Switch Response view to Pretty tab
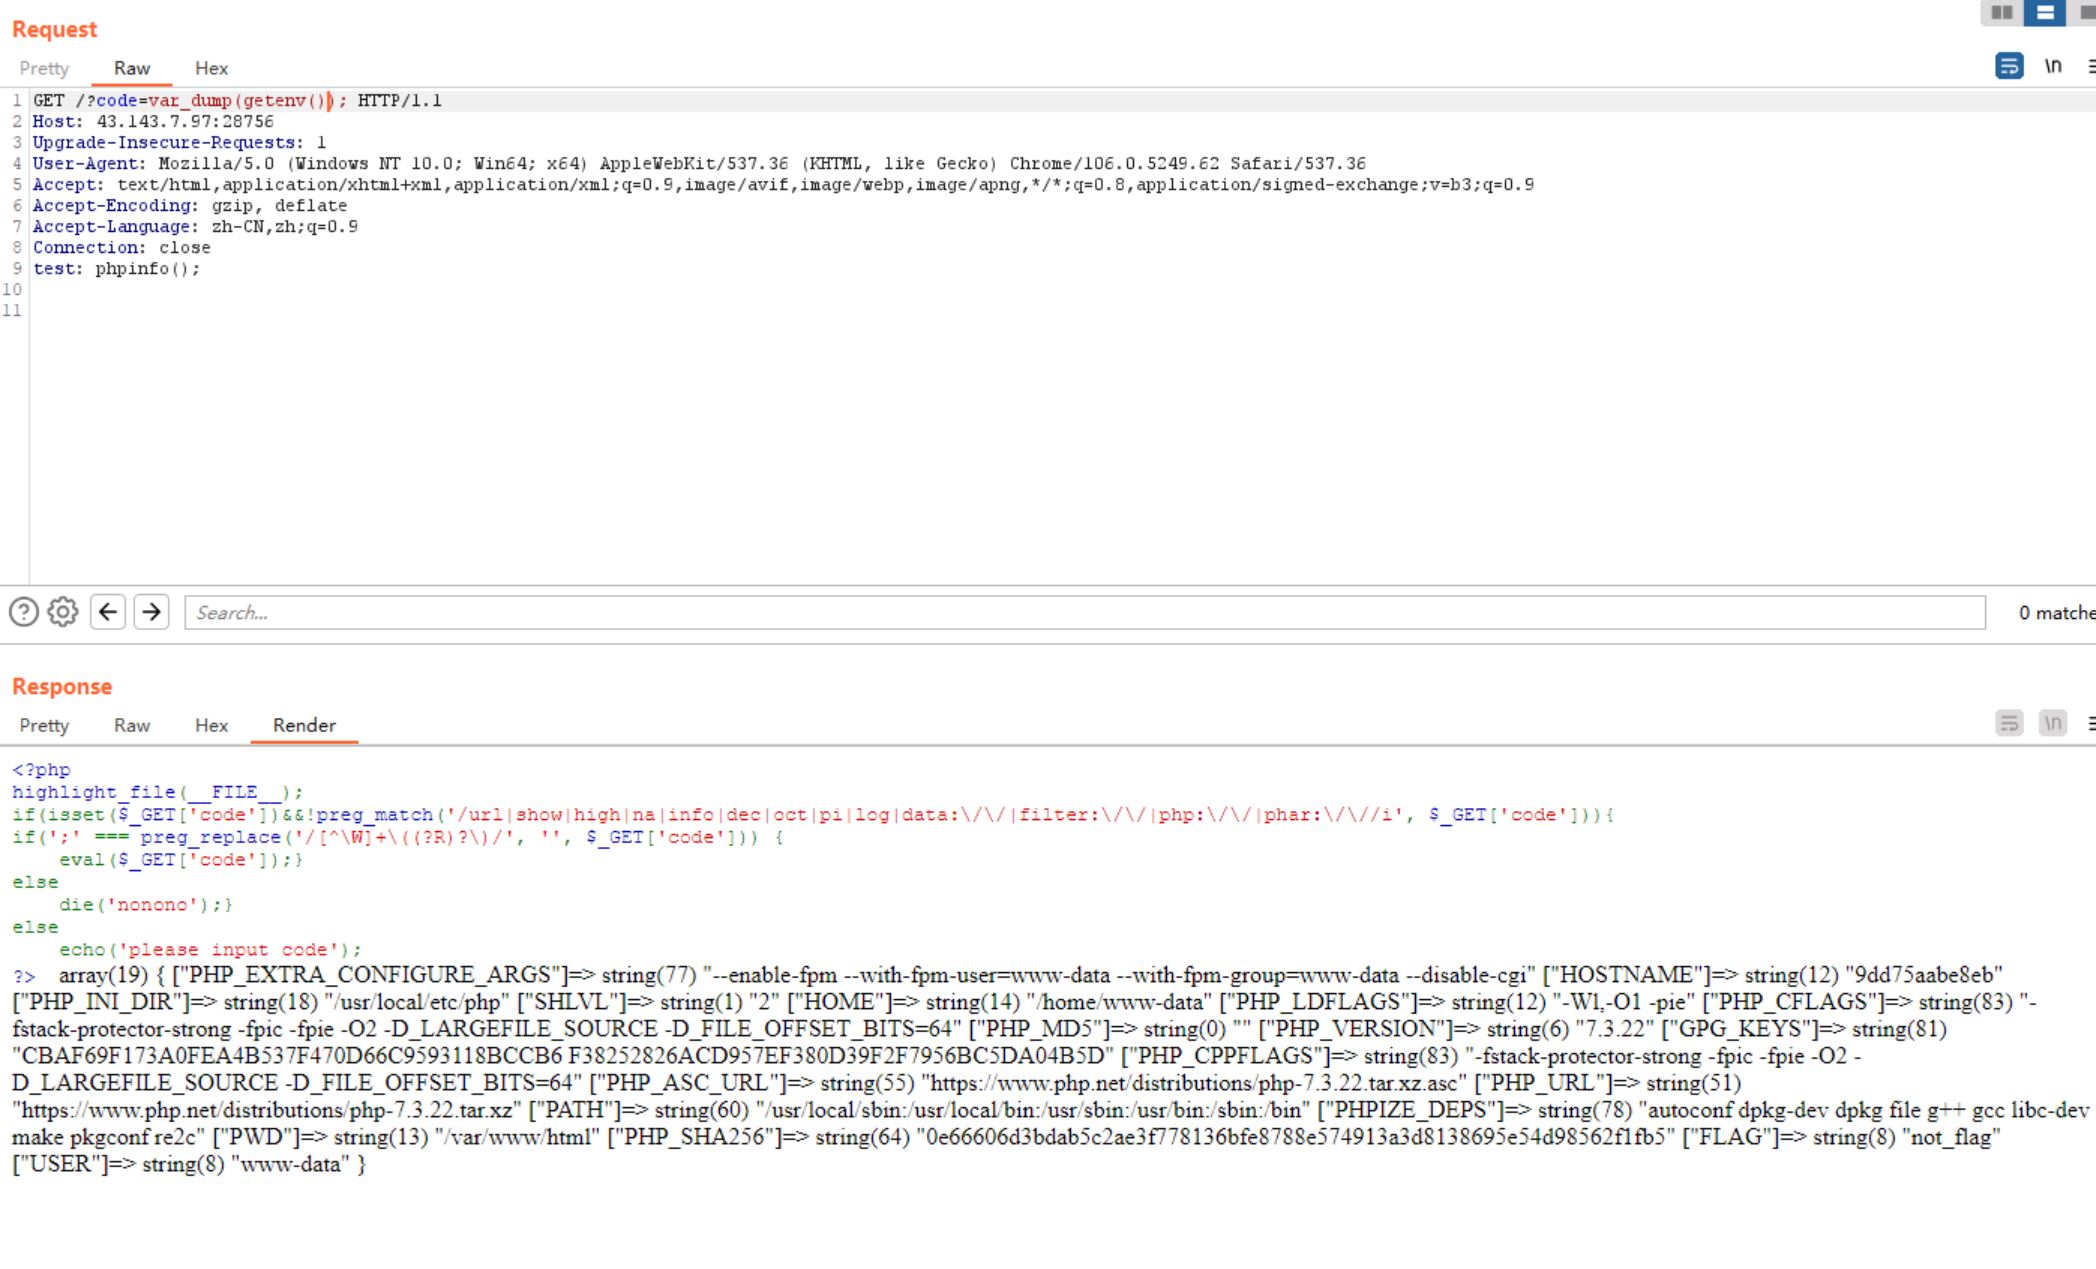This screenshot has width=2096, height=1269. [44, 725]
